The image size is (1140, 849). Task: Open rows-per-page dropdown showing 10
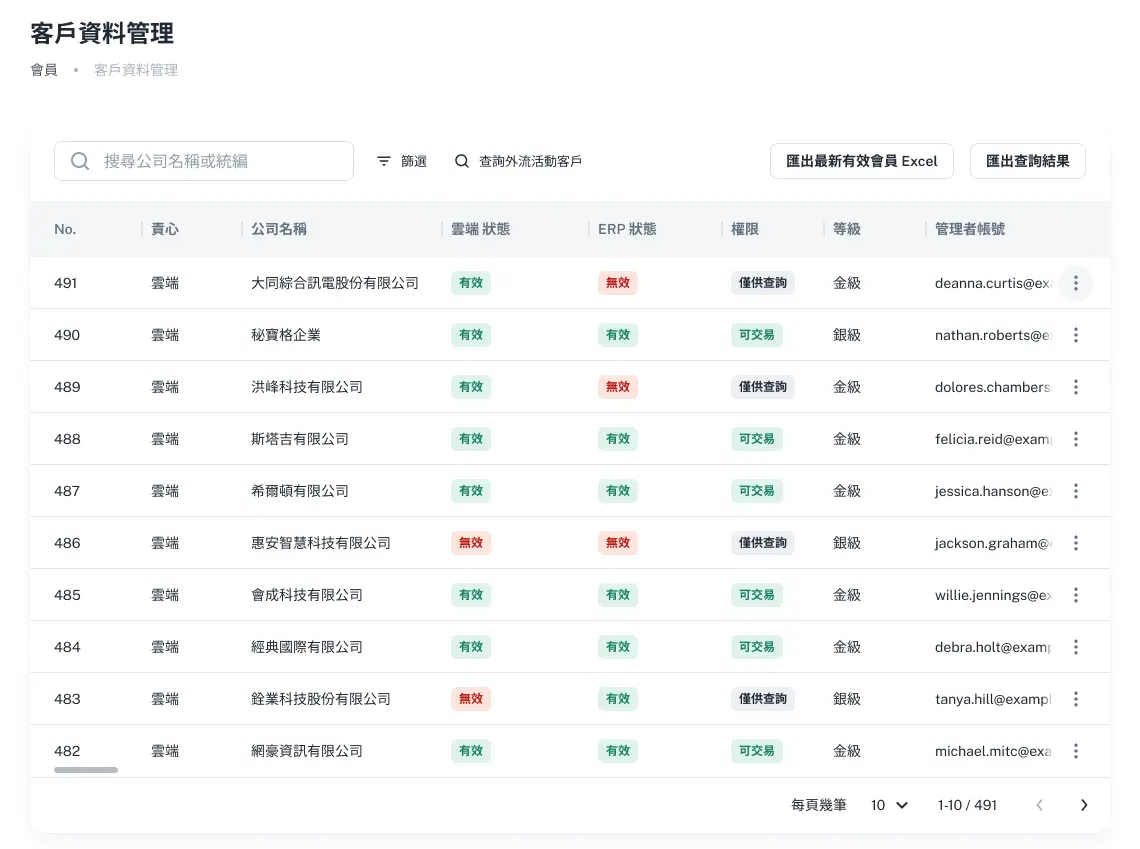pyautogui.click(x=889, y=805)
